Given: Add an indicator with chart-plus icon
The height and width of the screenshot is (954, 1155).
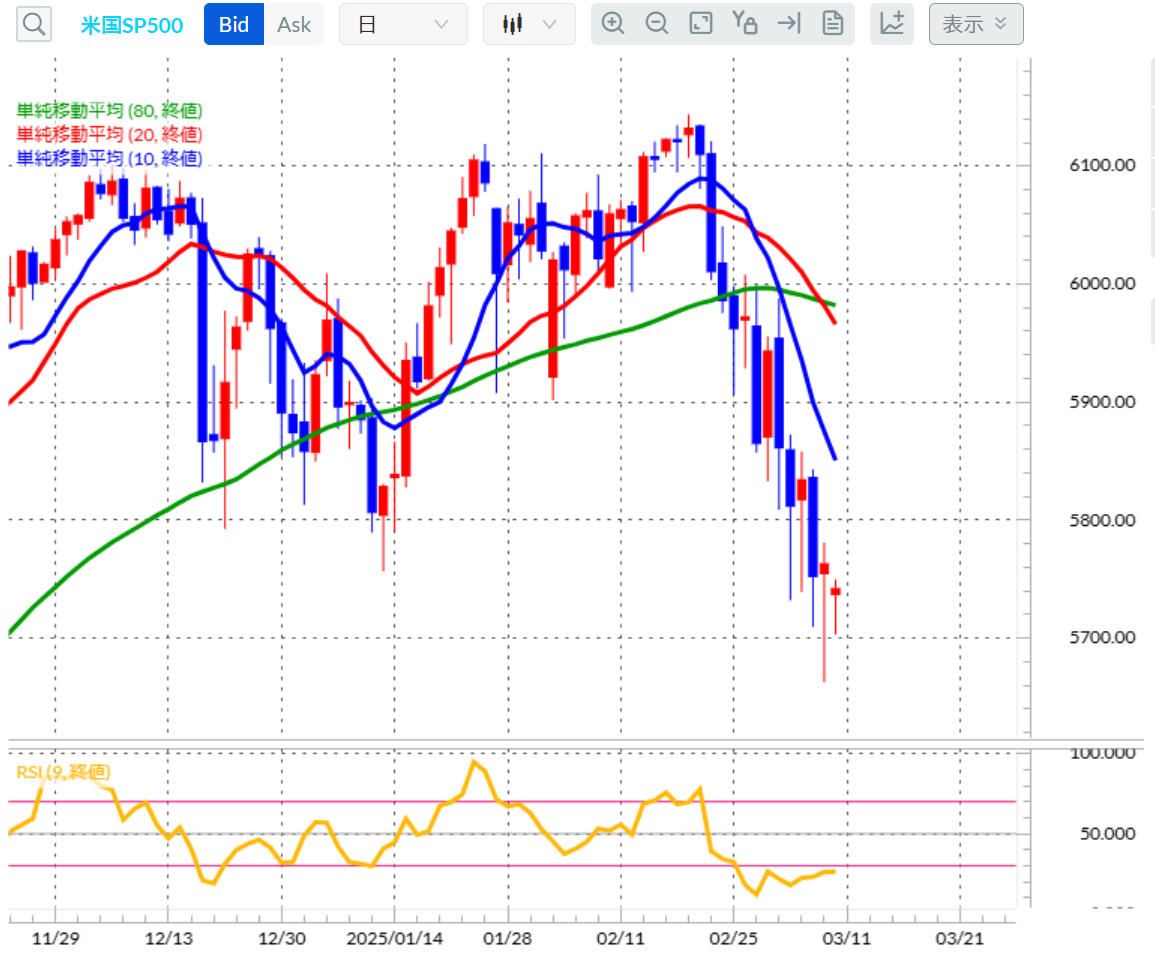Looking at the screenshot, I should pyautogui.click(x=892, y=24).
